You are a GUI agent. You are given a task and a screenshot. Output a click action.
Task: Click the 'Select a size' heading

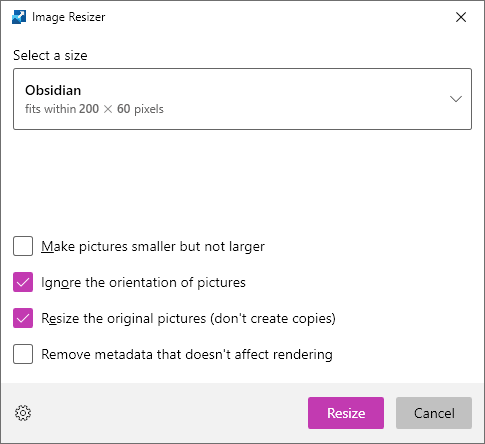50,55
